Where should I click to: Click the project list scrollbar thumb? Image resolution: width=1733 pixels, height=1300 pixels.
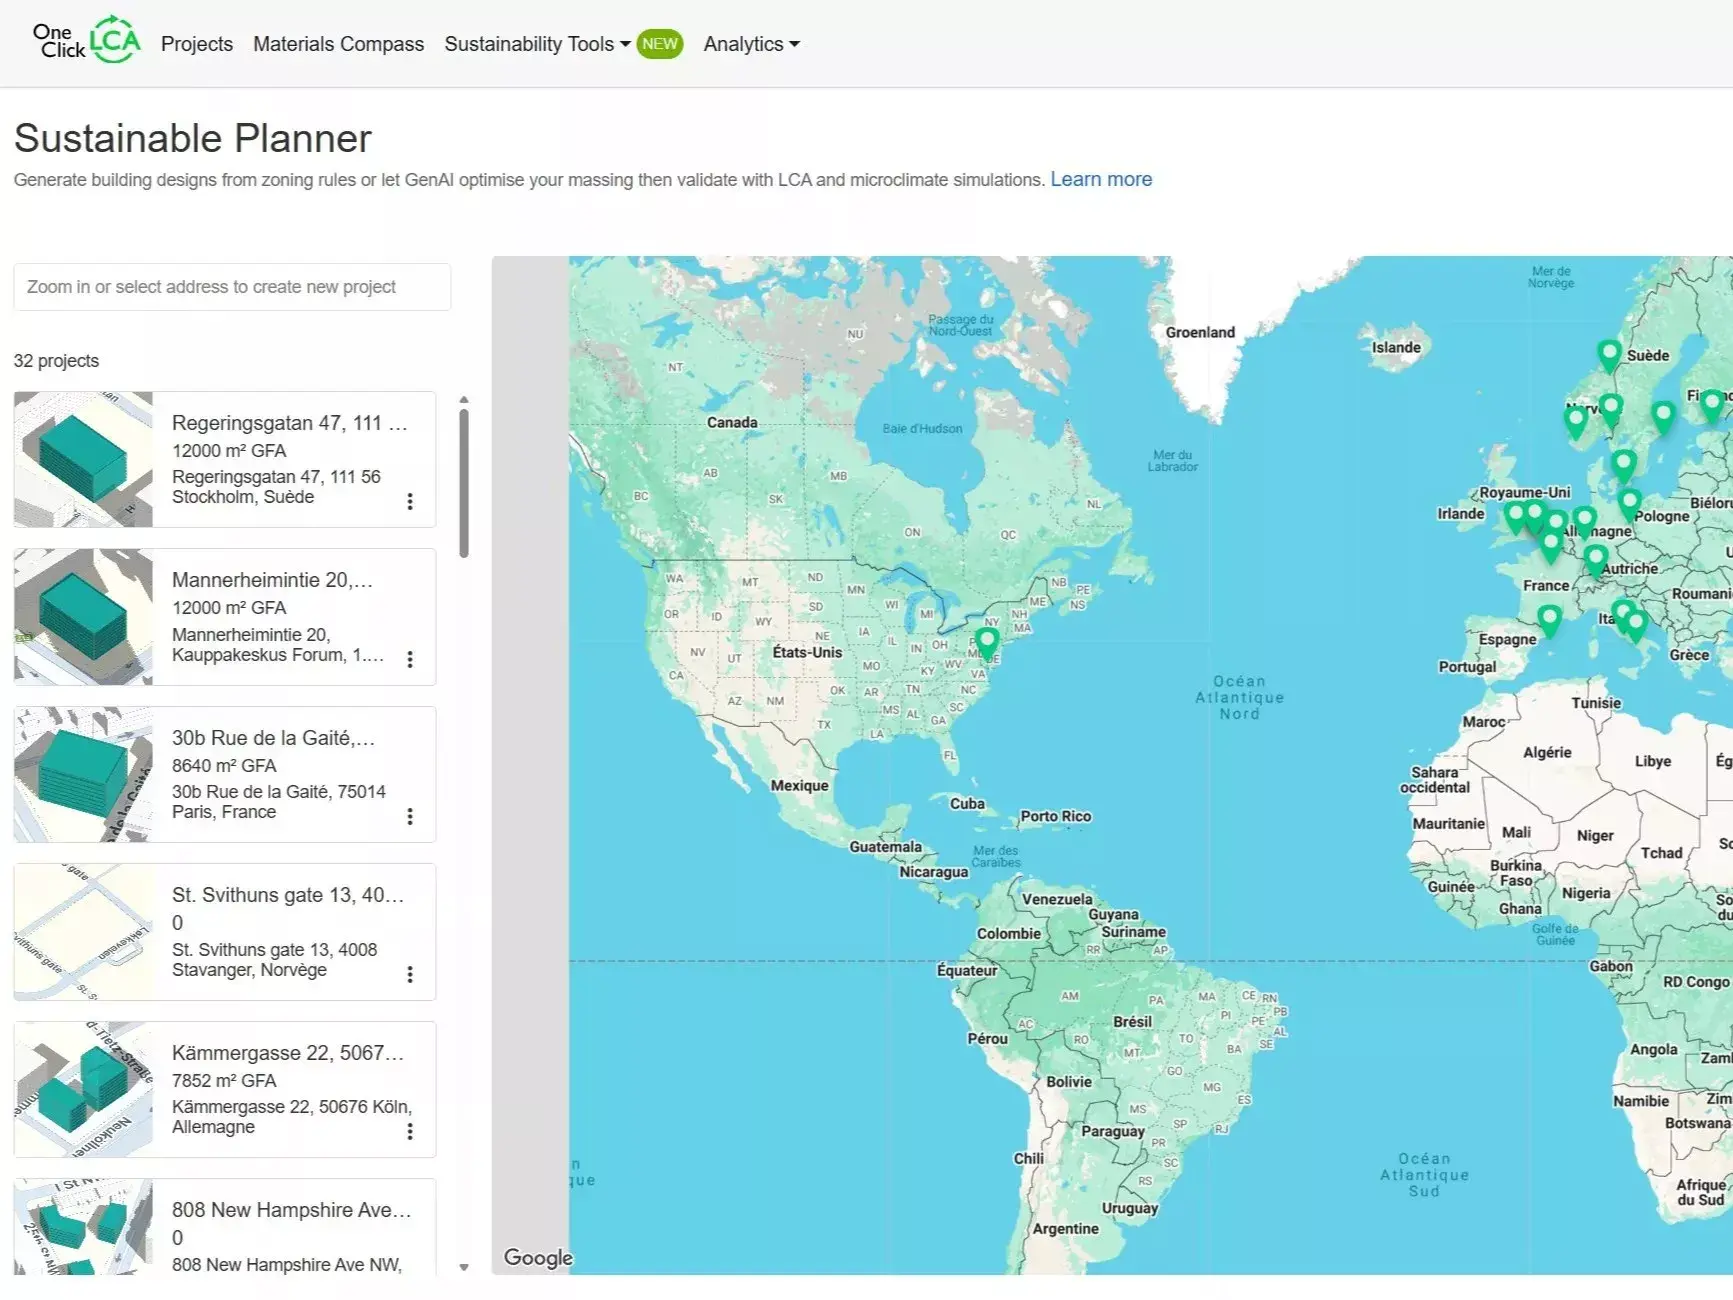(464, 483)
